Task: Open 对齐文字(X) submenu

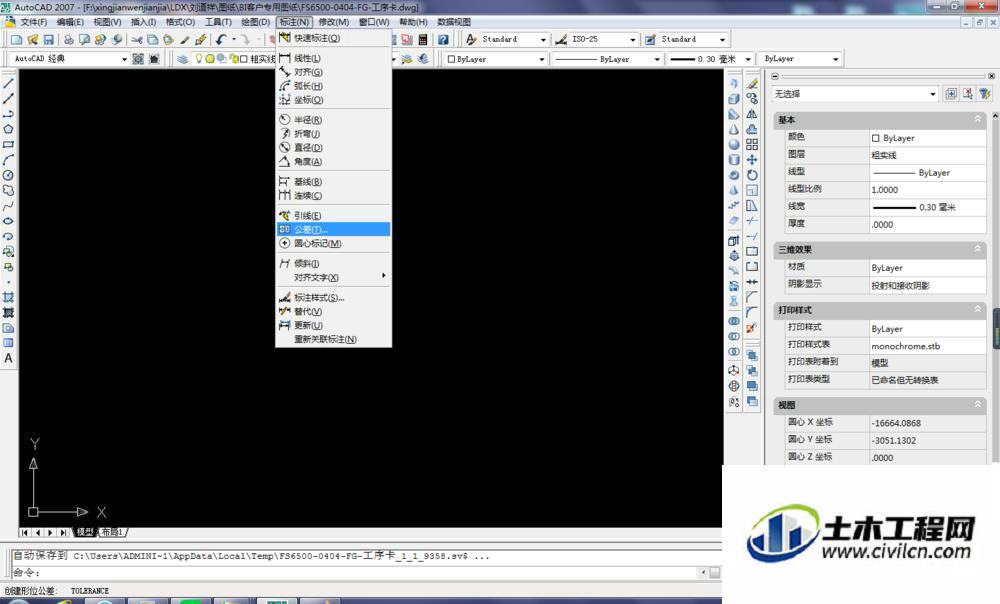Action: [334, 277]
